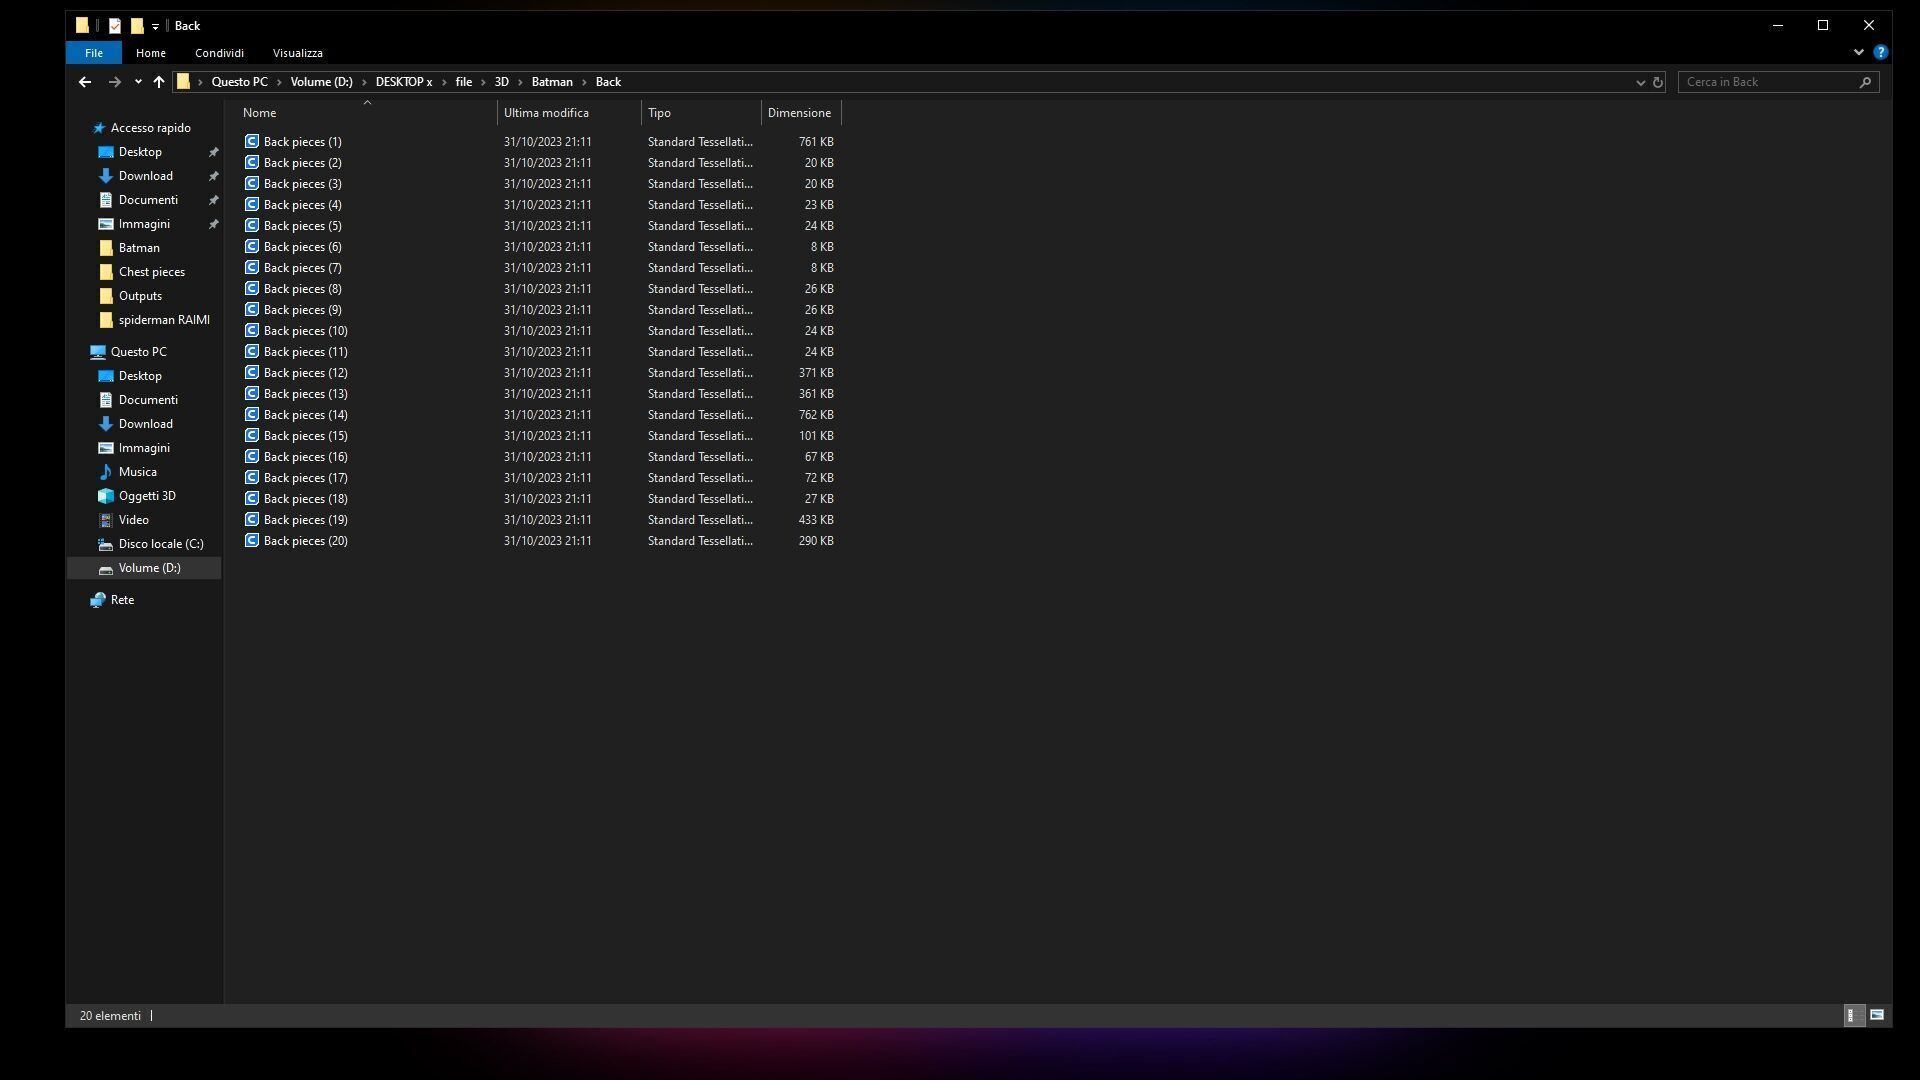The height and width of the screenshot is (1080, 1920).
Task: Open the Rete network location
Action: click(x=122, y=600)
